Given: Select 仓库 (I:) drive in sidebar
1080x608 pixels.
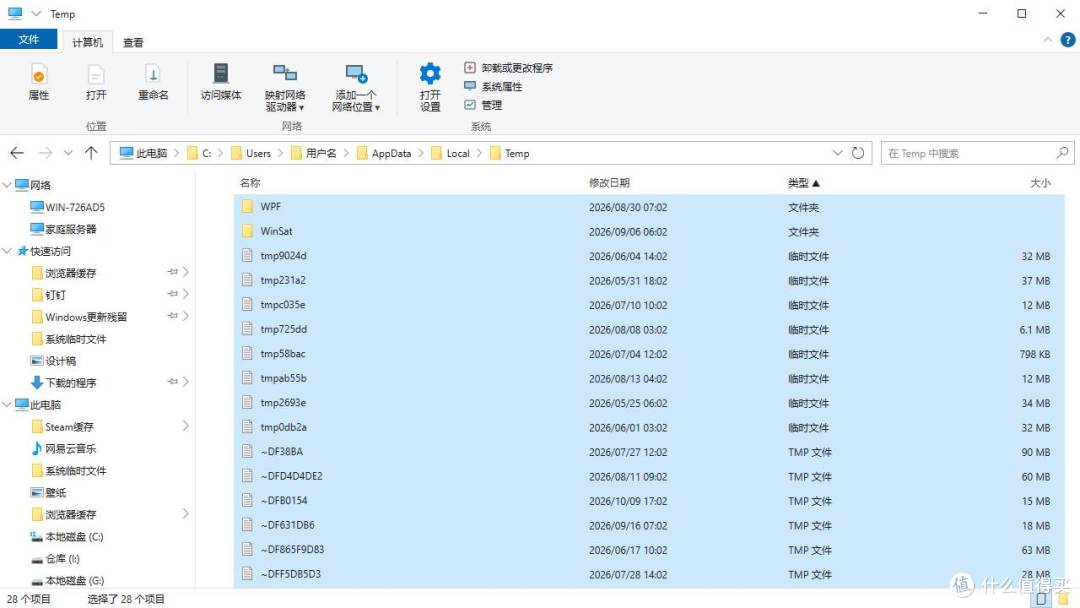Looking at the screenshot, I should [x=55, y=558].
